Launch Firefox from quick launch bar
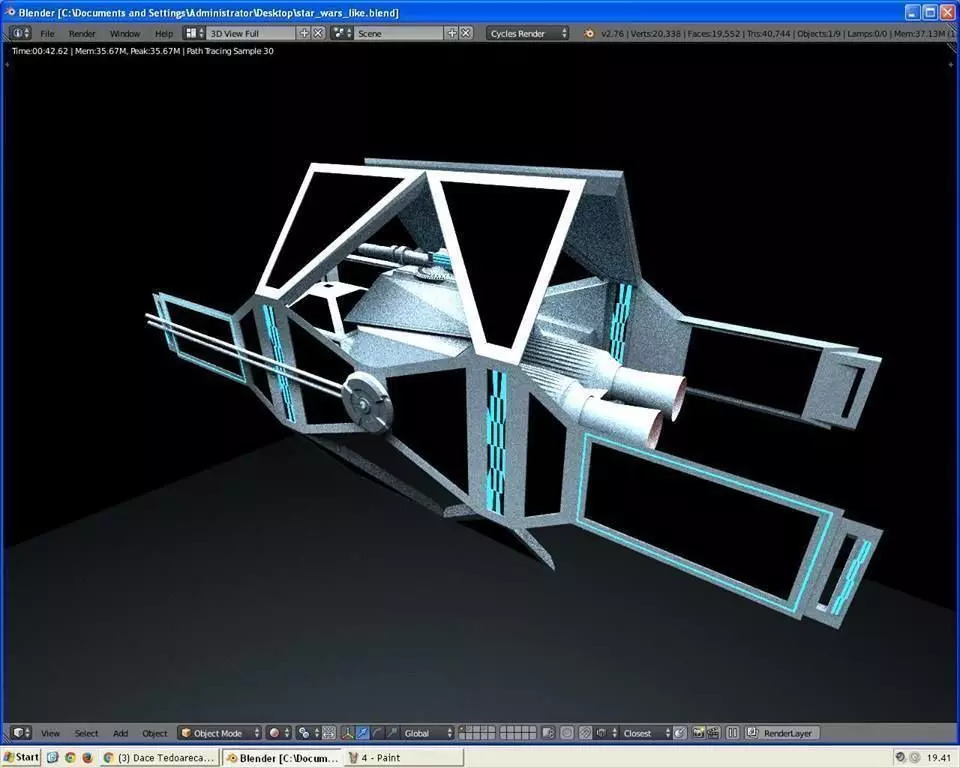 87,758
